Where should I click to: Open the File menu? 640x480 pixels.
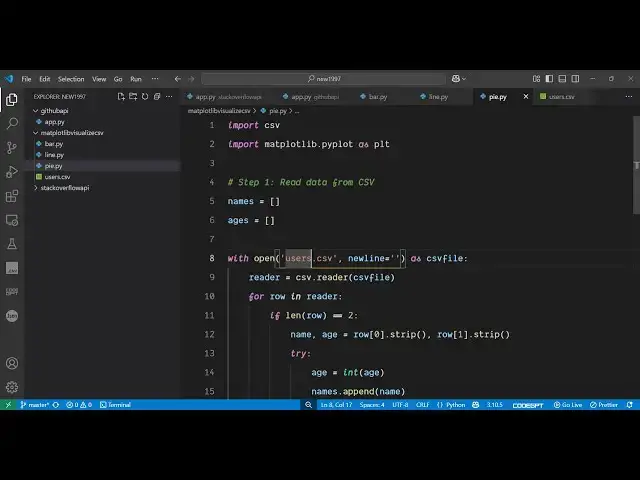27,79
